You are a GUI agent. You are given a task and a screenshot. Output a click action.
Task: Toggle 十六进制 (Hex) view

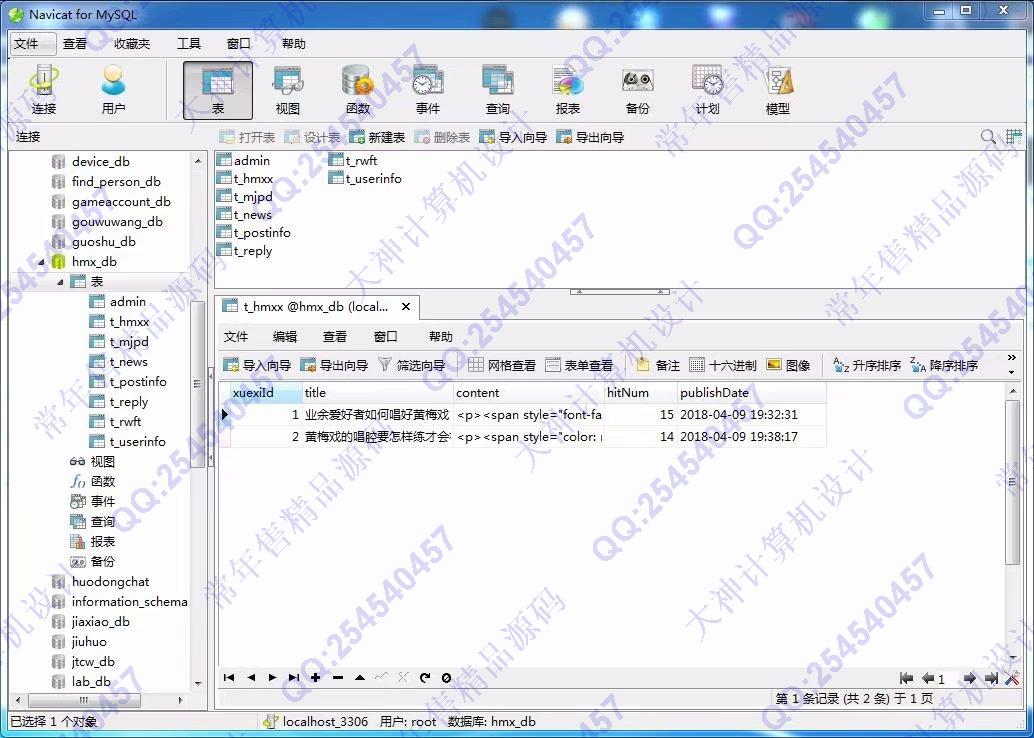[723, 365]
